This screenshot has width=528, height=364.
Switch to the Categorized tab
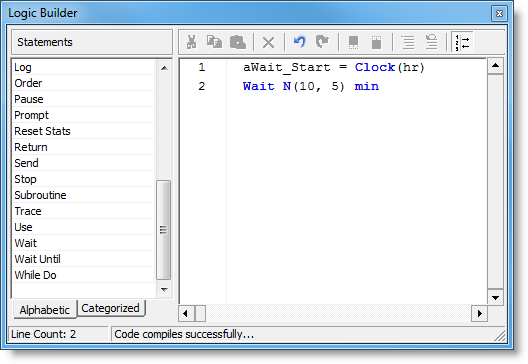[110, 308]
